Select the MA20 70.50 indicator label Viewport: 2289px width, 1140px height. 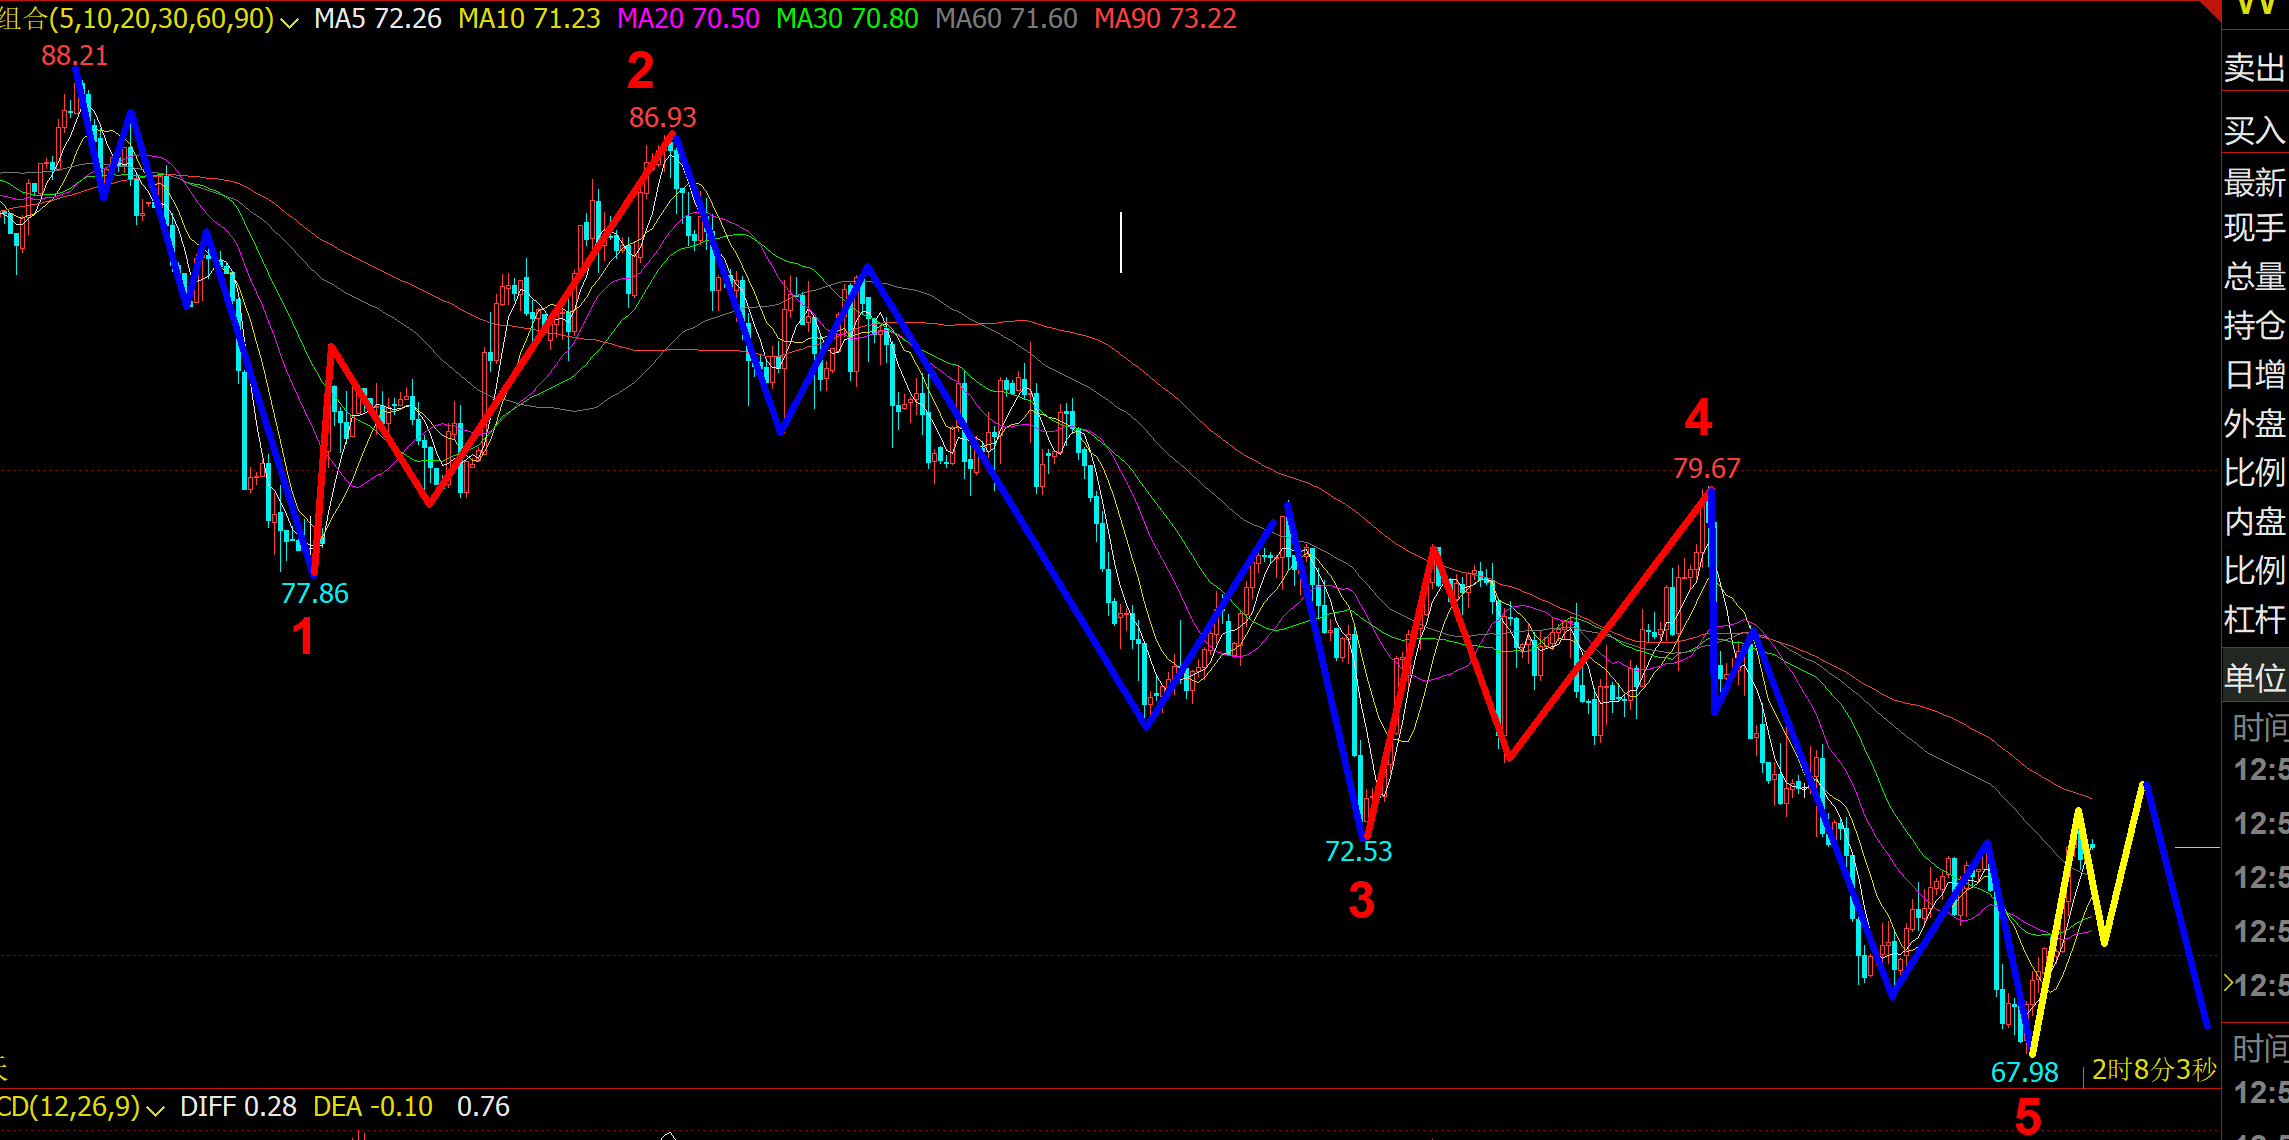[688, 19]
